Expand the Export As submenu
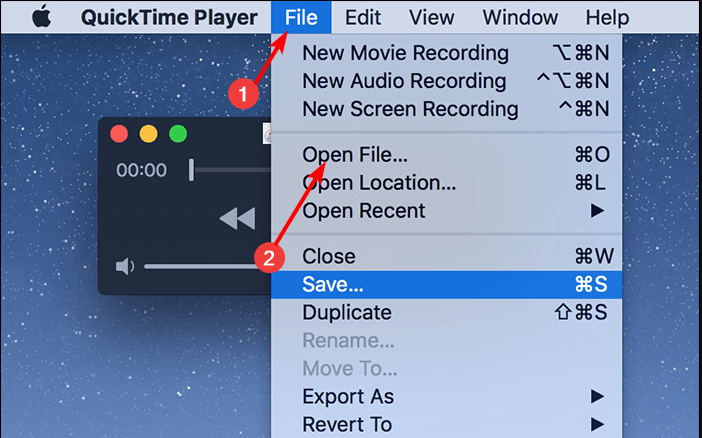 [x=446, y=396]
